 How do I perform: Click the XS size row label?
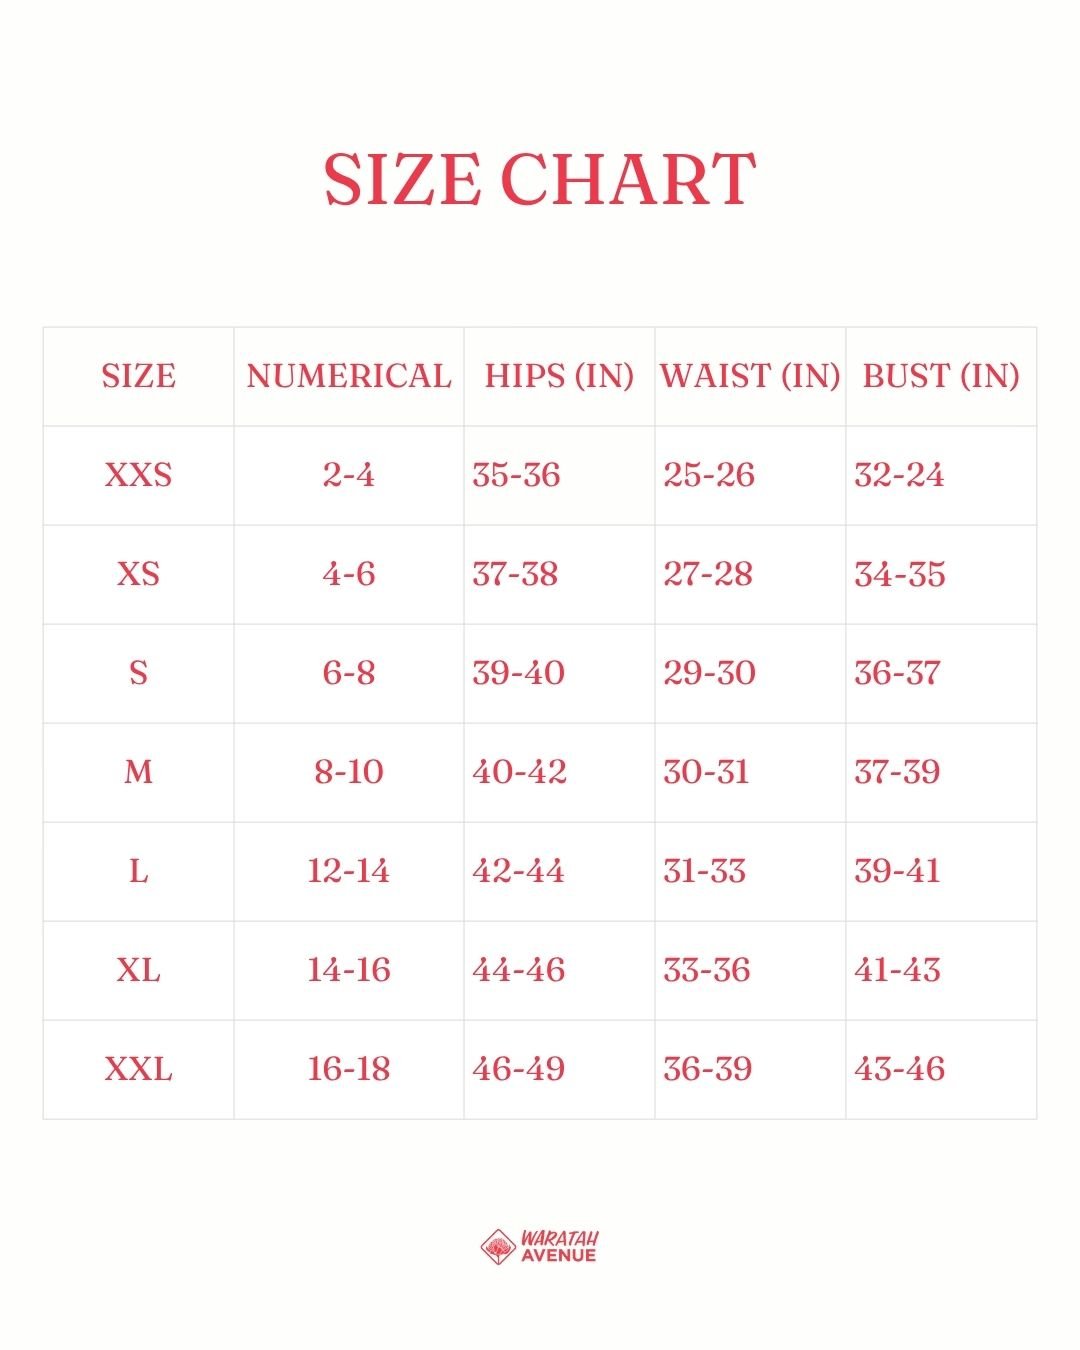click(139, 574)
